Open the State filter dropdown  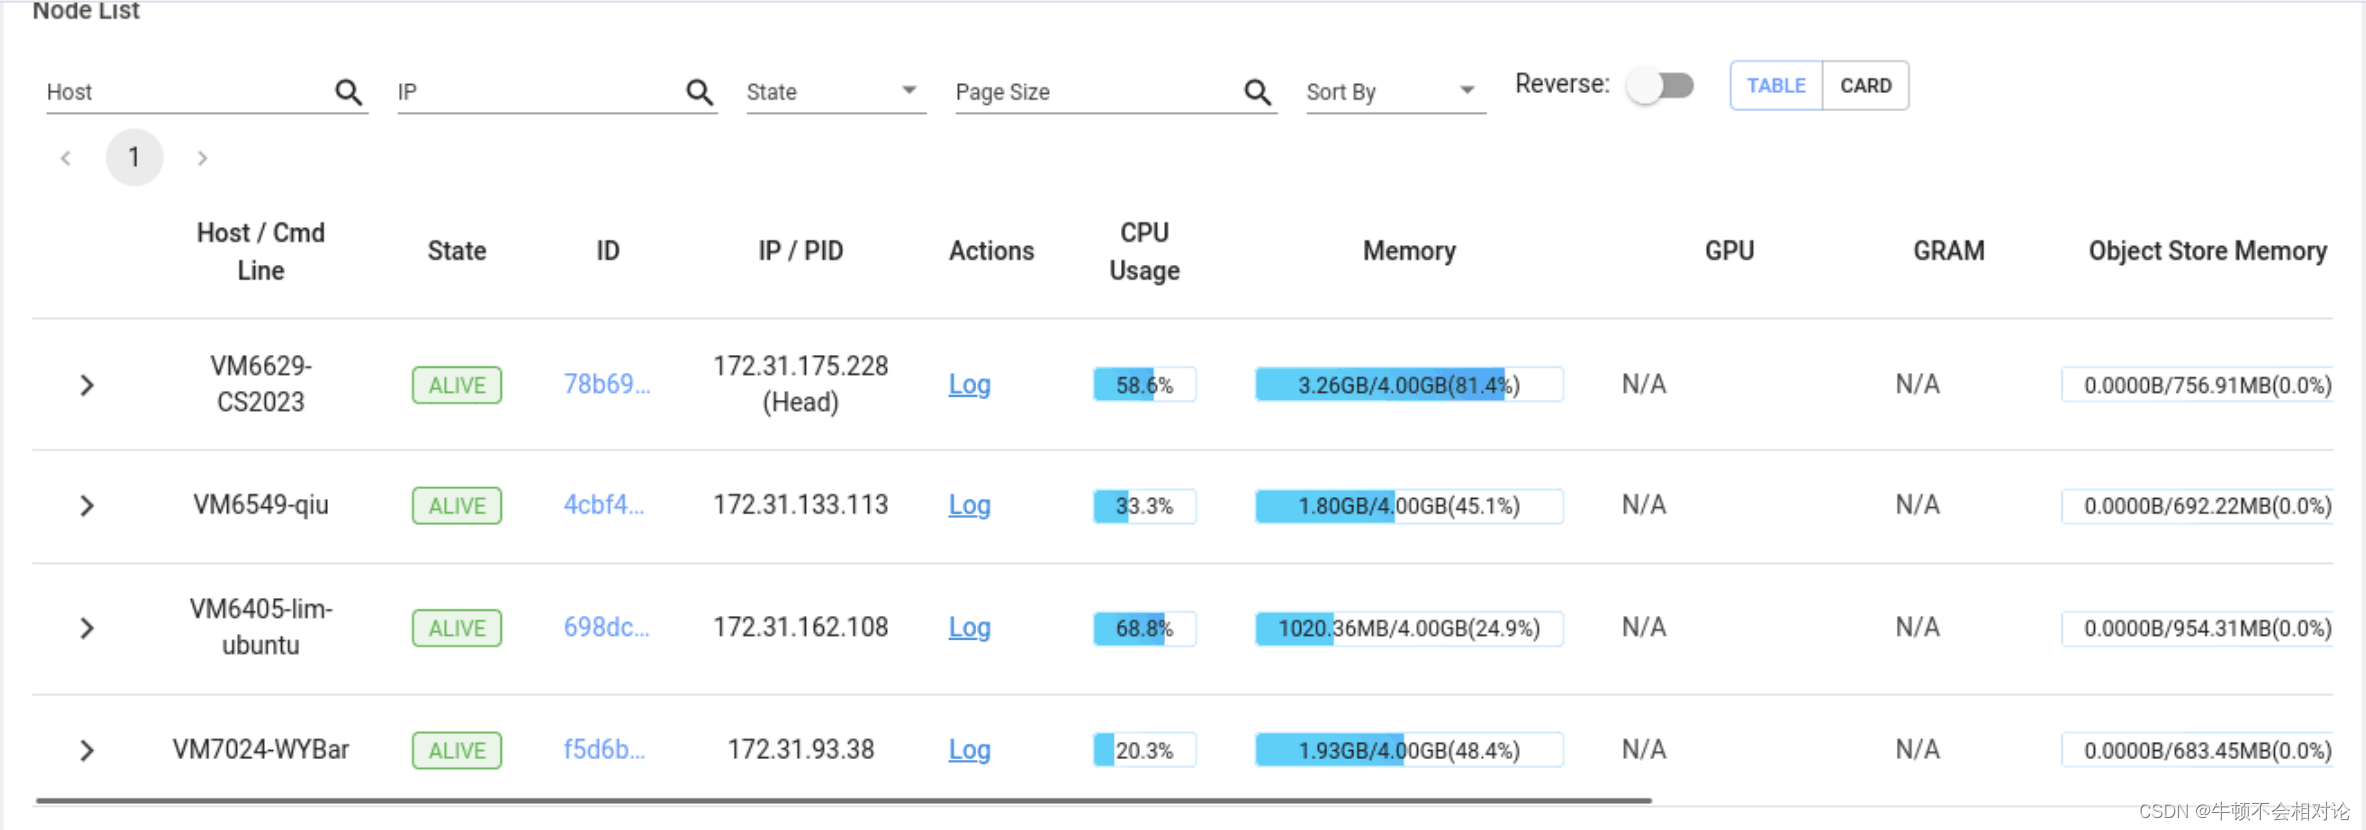[x=836, y=92]
